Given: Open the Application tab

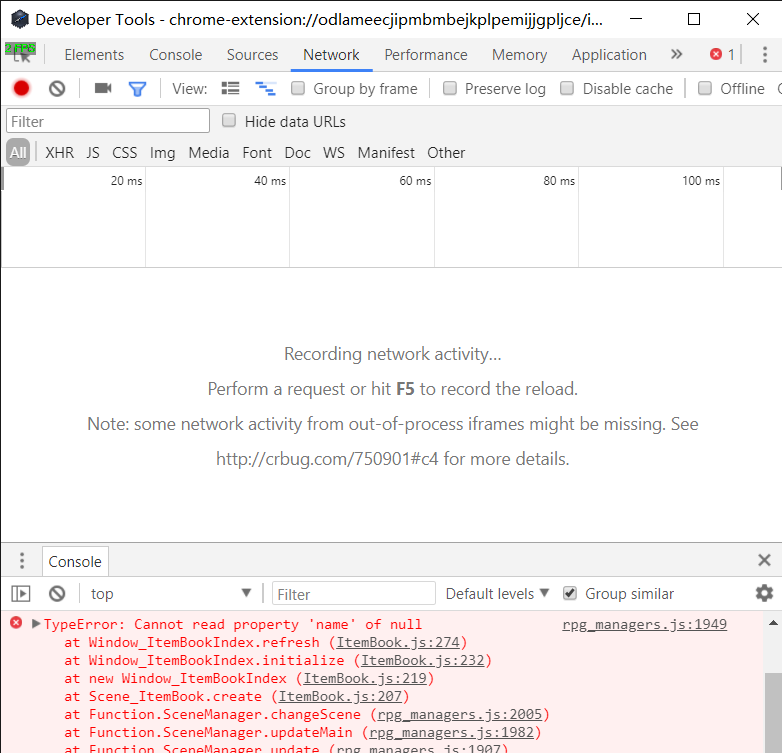Looking at the screenshot, I should click(609, 55).
